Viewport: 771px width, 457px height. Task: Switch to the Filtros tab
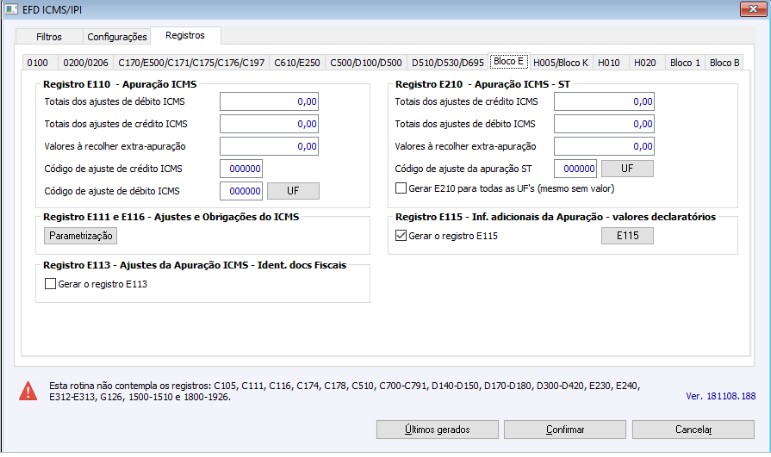(x=49, y=37)
